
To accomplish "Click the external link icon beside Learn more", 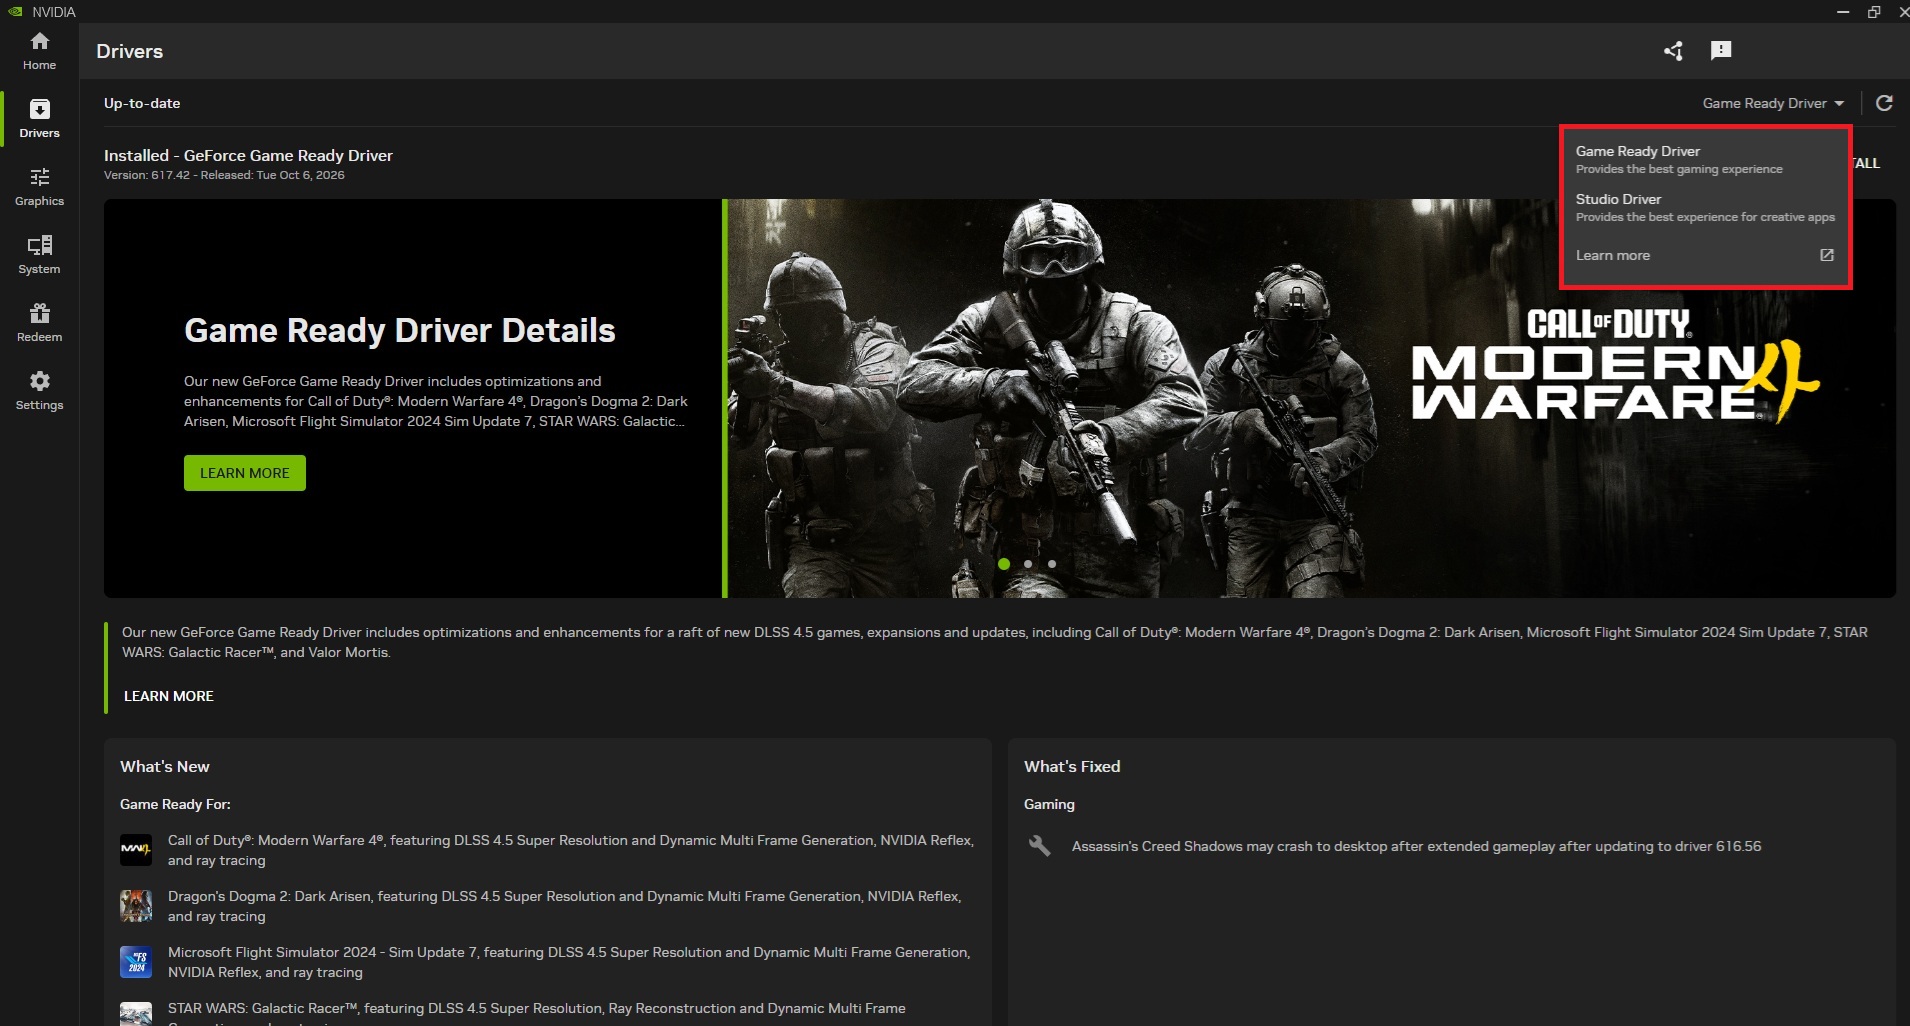I will coord(1827,255).
